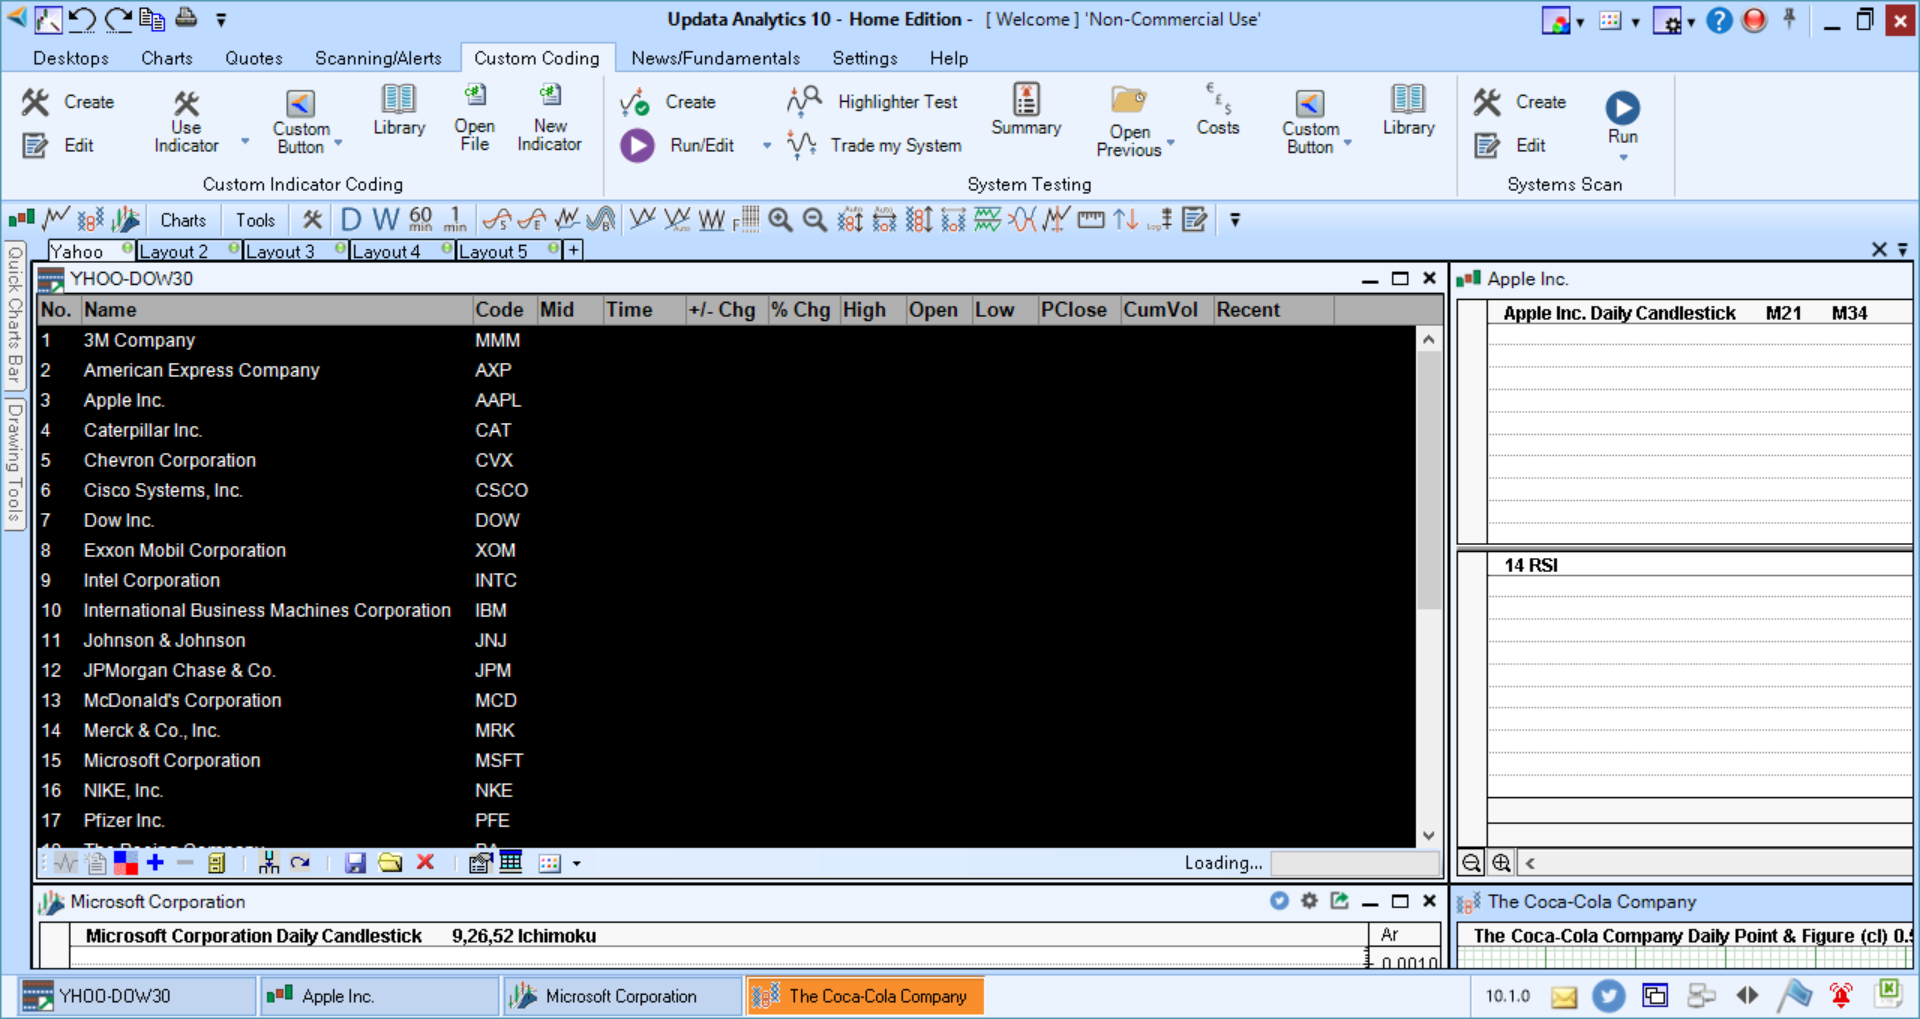Screen dimensions: 1920x1019
Task: Open the Highlighter Test tool
Action: pyautogui.click(x=874, y=101)
